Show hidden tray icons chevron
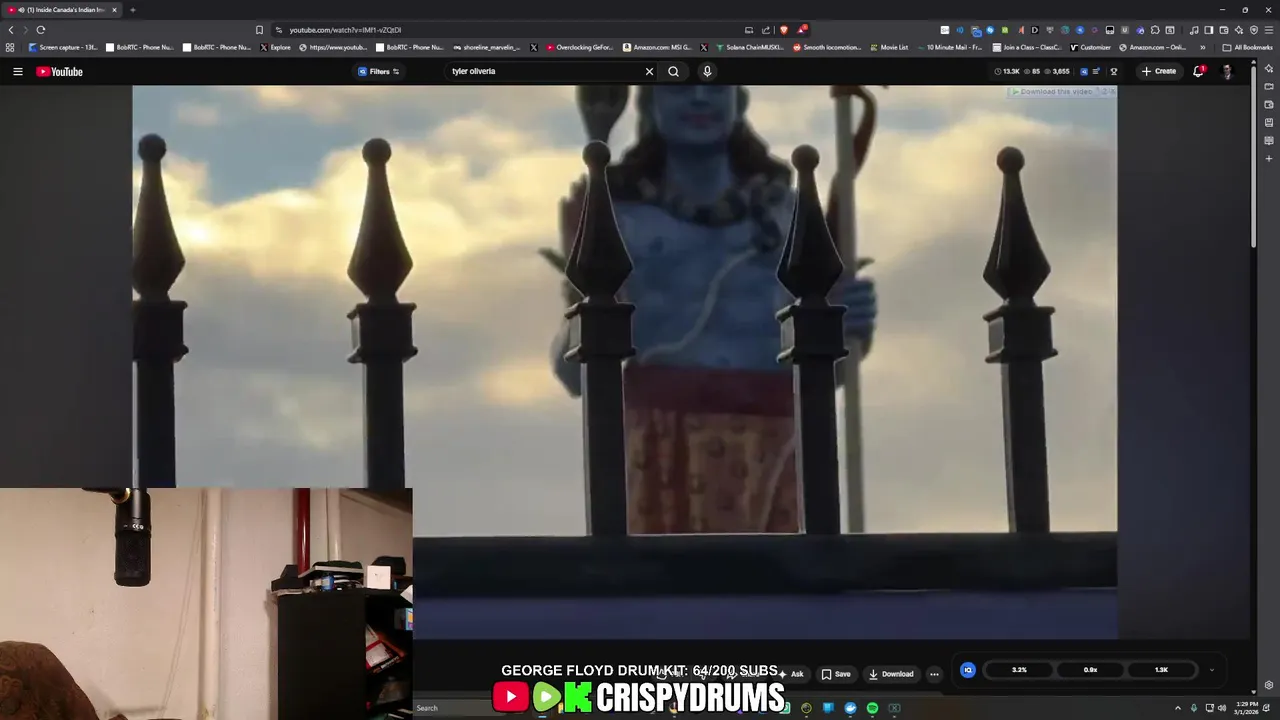Image resolution: width=1280 pixels, height=720 pixels. (1177, 708)
